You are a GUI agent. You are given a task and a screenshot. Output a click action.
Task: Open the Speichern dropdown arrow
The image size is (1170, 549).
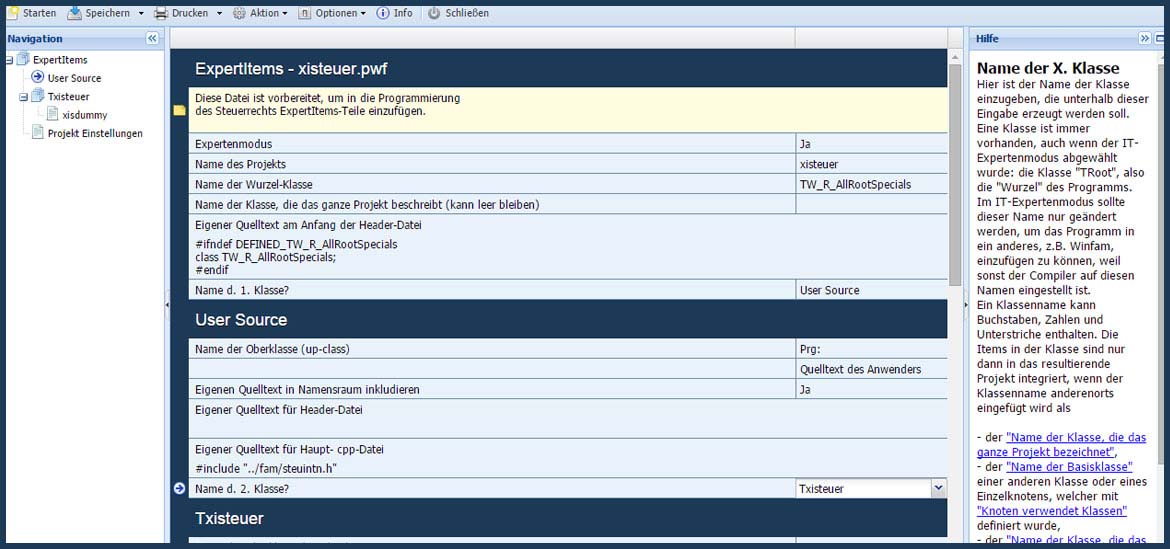pos(141,14)
